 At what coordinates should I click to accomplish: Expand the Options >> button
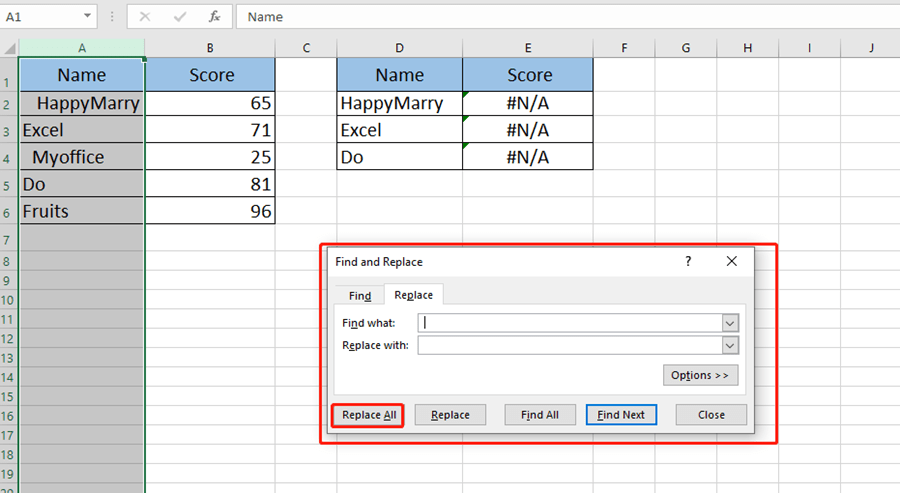pos(700,375)
